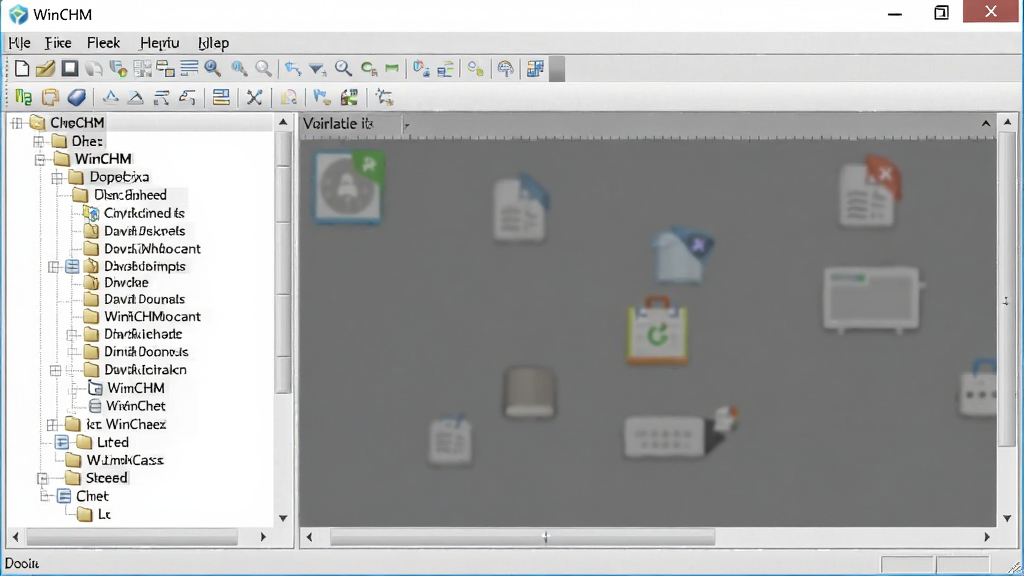The image size is (1024, 576).
Task: Click the gray magnifier zoom icon
Action: point(263,69)
